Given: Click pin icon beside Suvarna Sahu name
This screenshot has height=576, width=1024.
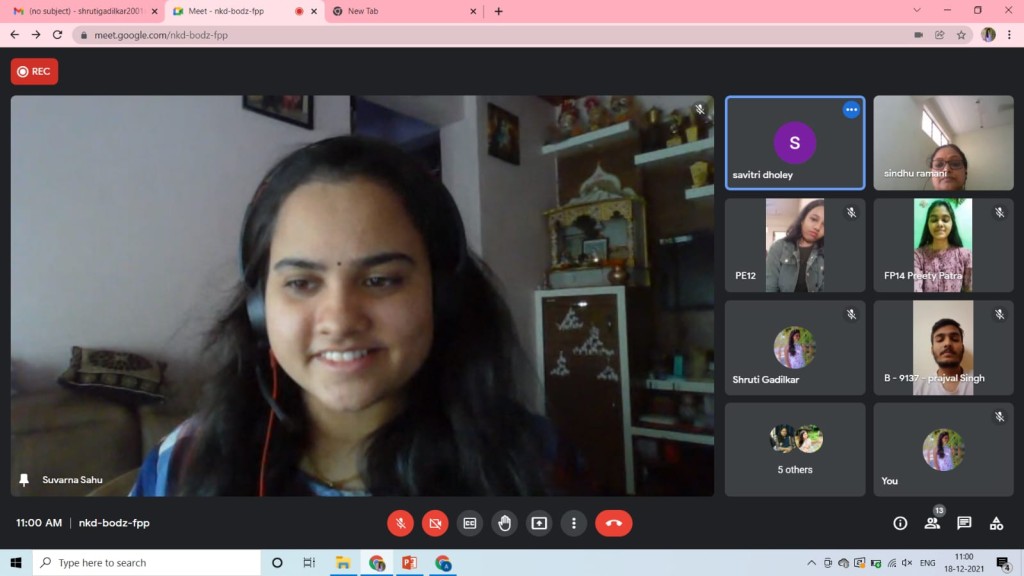Looking at the screenshot, I should click(x=24, y=480).
